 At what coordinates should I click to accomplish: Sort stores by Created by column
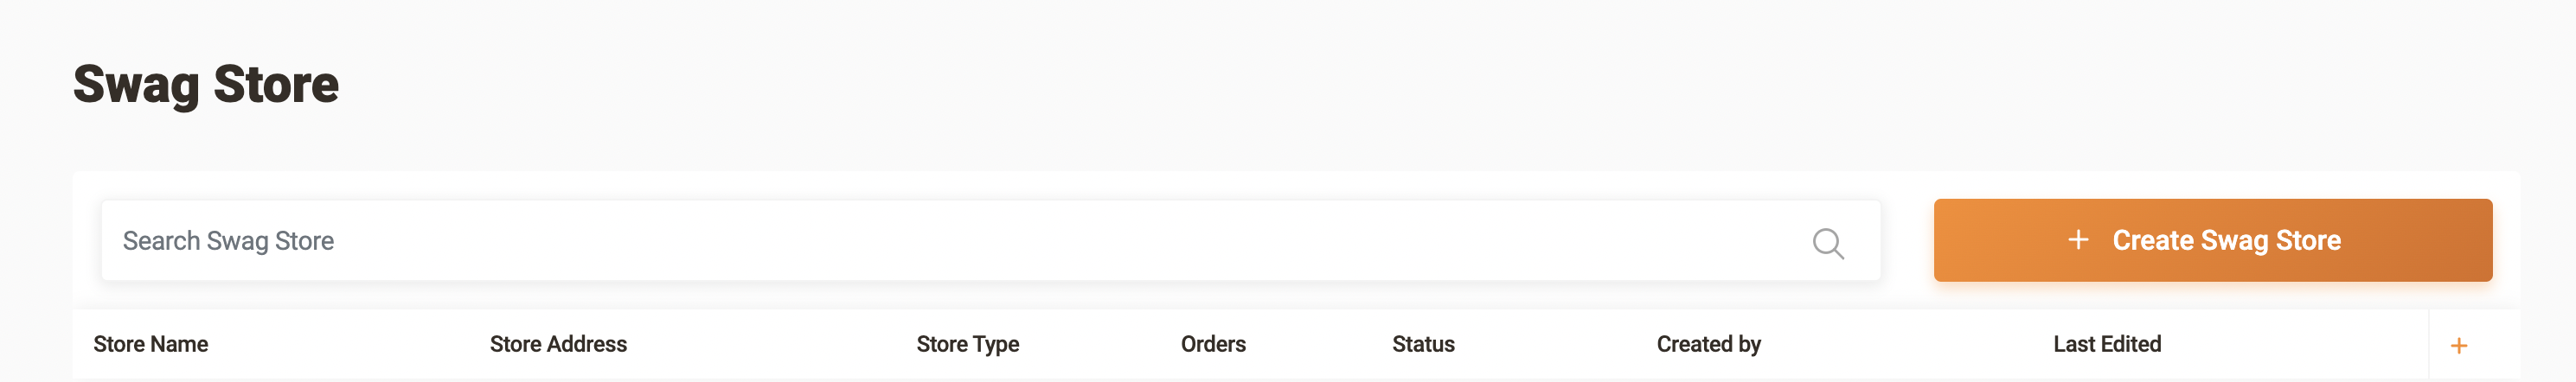[x=1708, y=344]
